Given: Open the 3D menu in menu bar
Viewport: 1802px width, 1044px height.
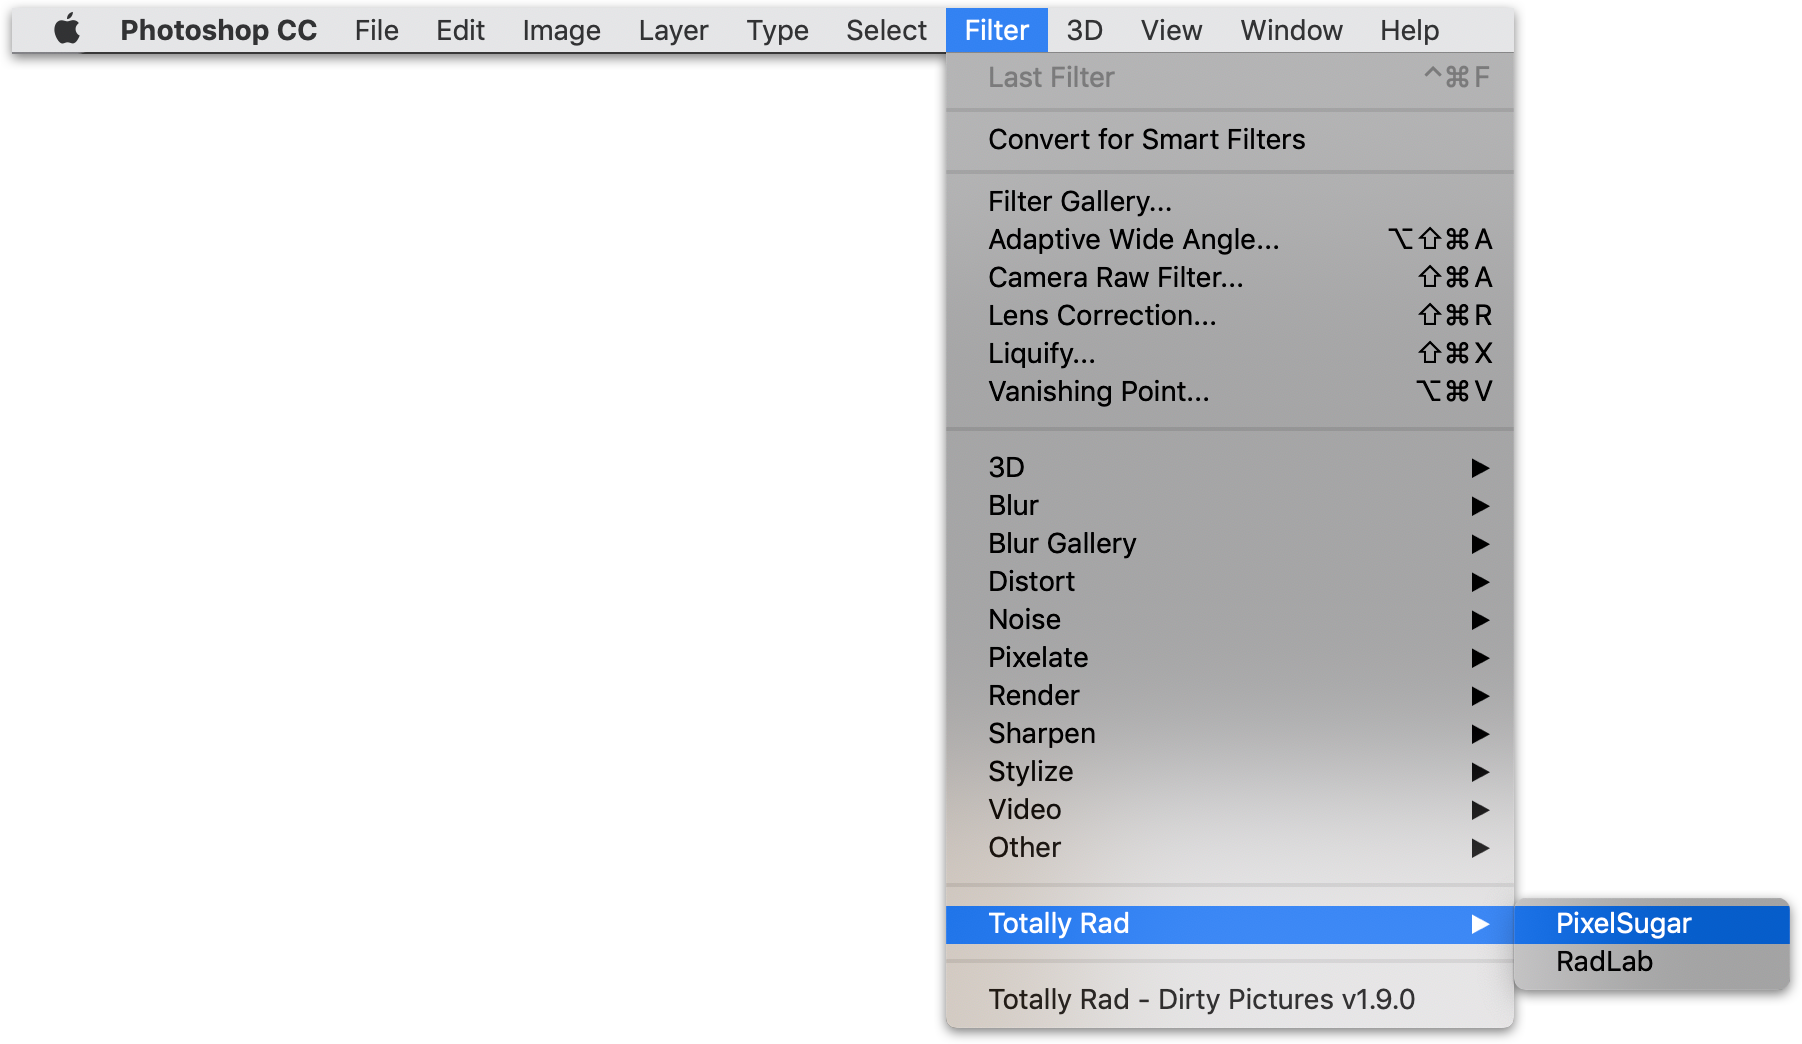Looking at the screenshot, I should point(1084,30).
